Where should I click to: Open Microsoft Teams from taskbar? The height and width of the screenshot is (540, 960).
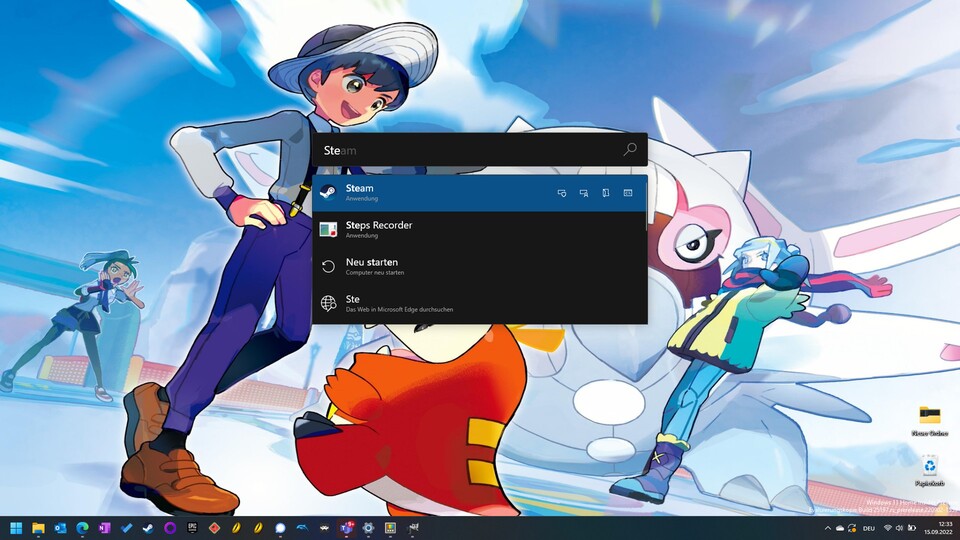click(346, 528)
